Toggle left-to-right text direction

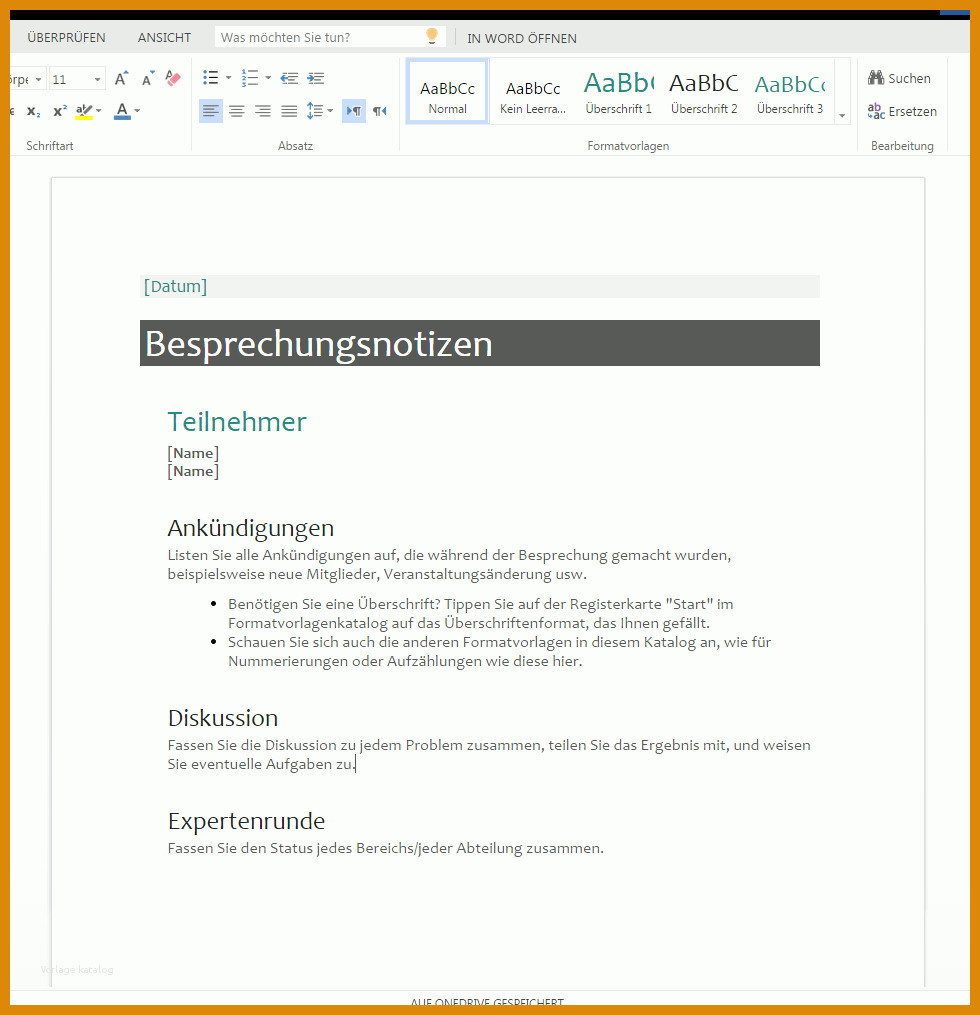tap(353, 111)
